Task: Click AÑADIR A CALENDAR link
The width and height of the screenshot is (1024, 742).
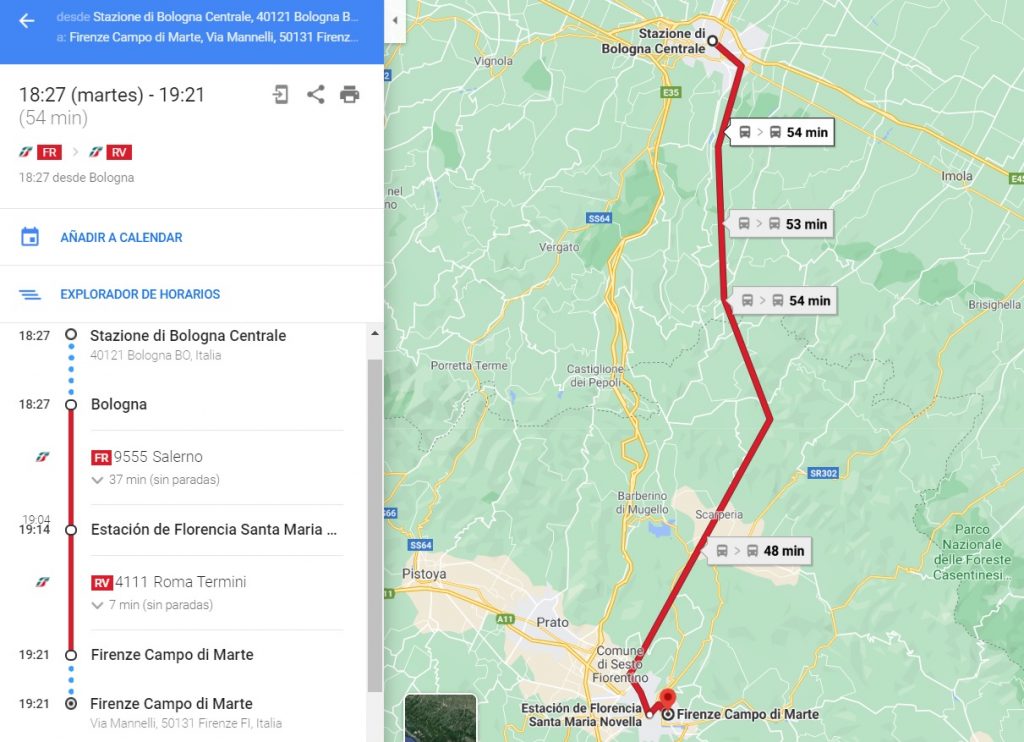Action: coord(121,238)
